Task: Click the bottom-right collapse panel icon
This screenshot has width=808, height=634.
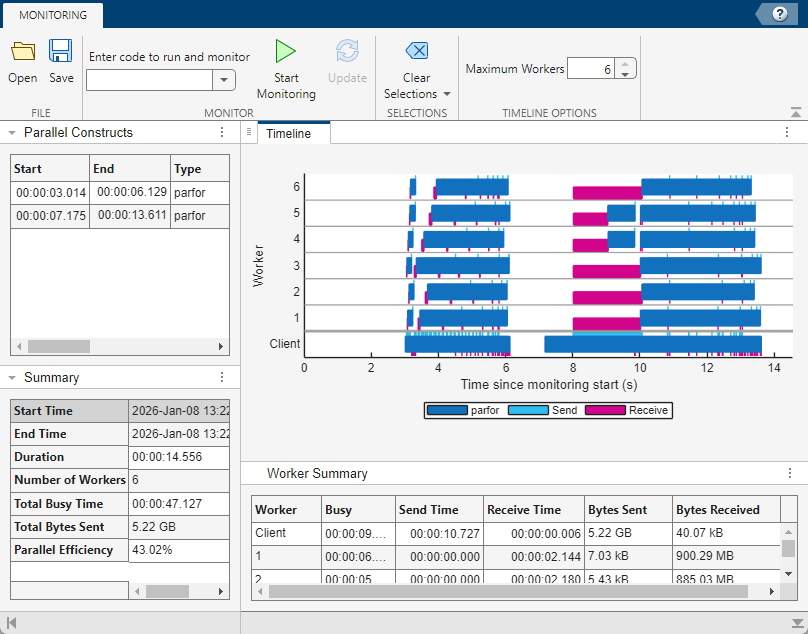Action: pos(797,623)
